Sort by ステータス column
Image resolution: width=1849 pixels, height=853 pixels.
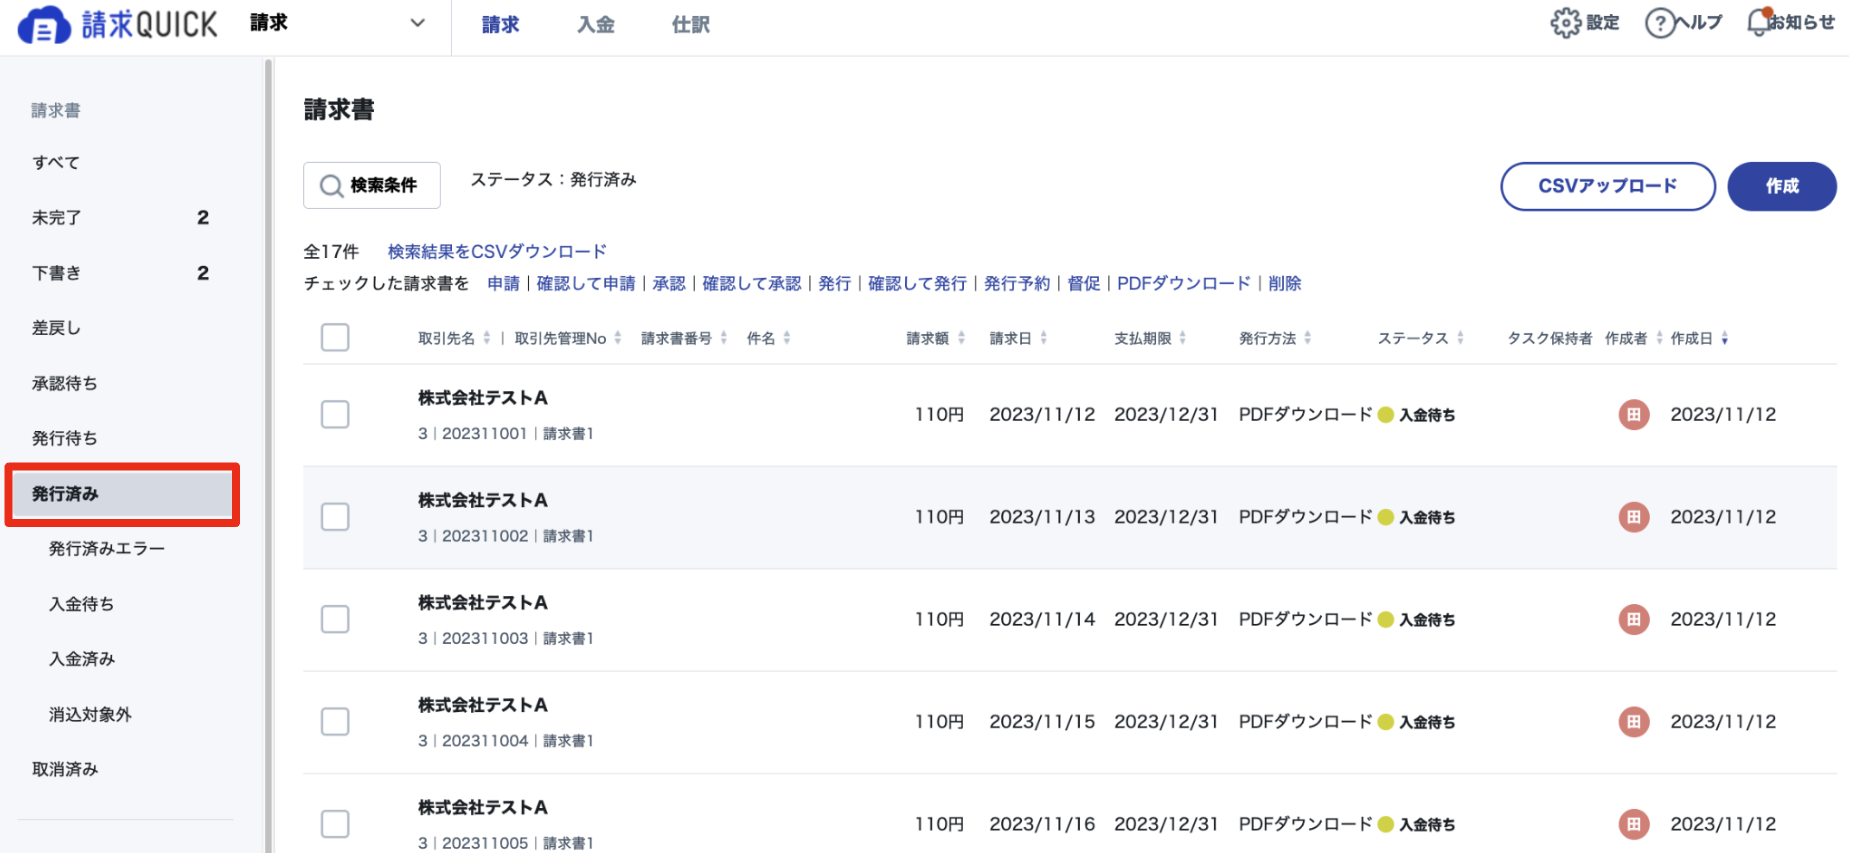(1461, 338)
